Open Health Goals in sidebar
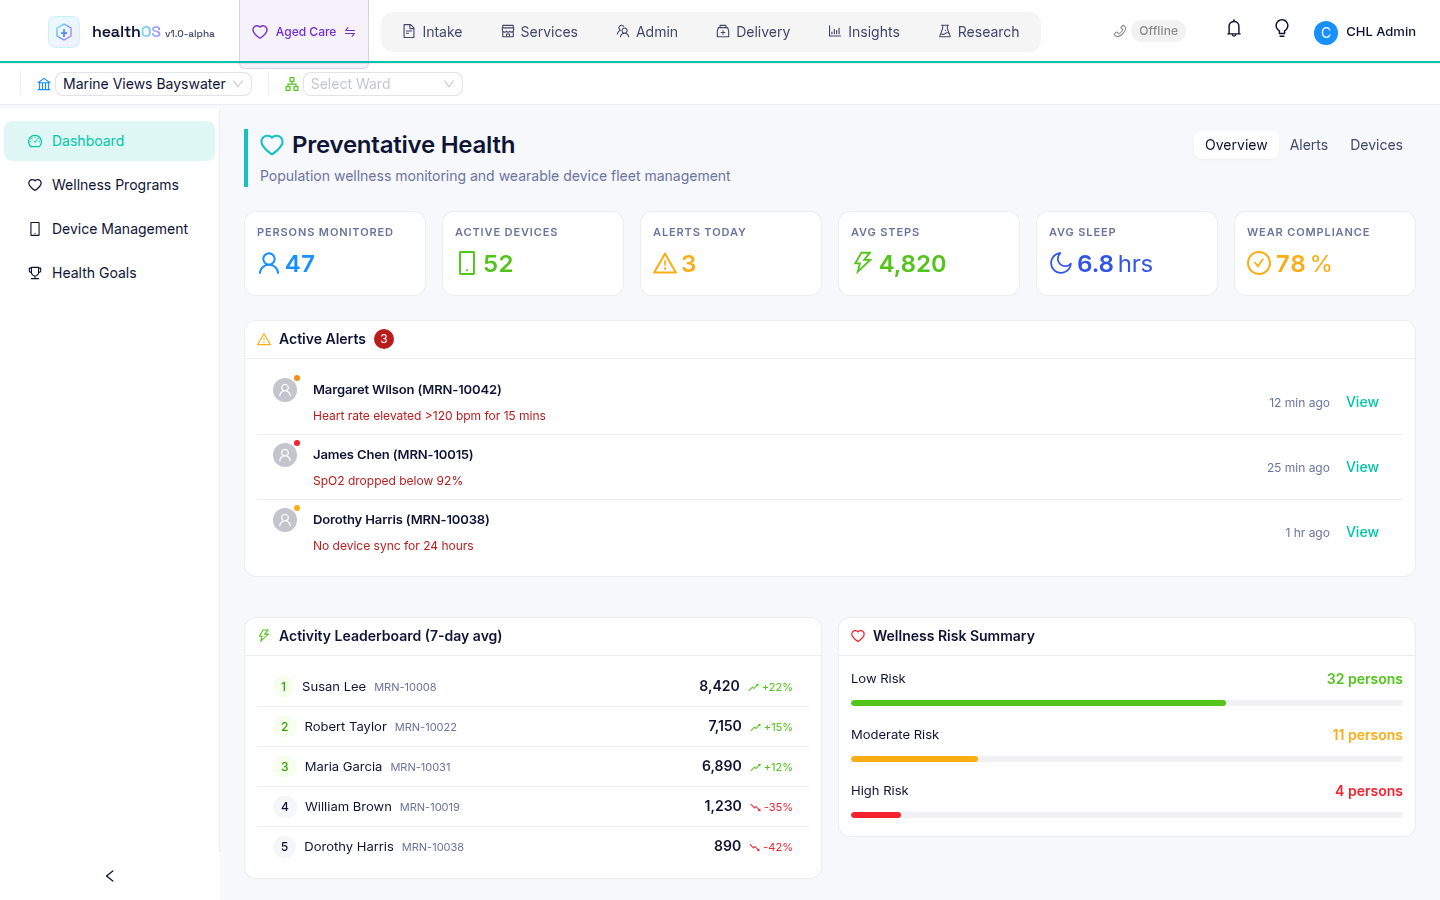The width and height of the screenshot is (1440, 900). (x=110, y=273)
